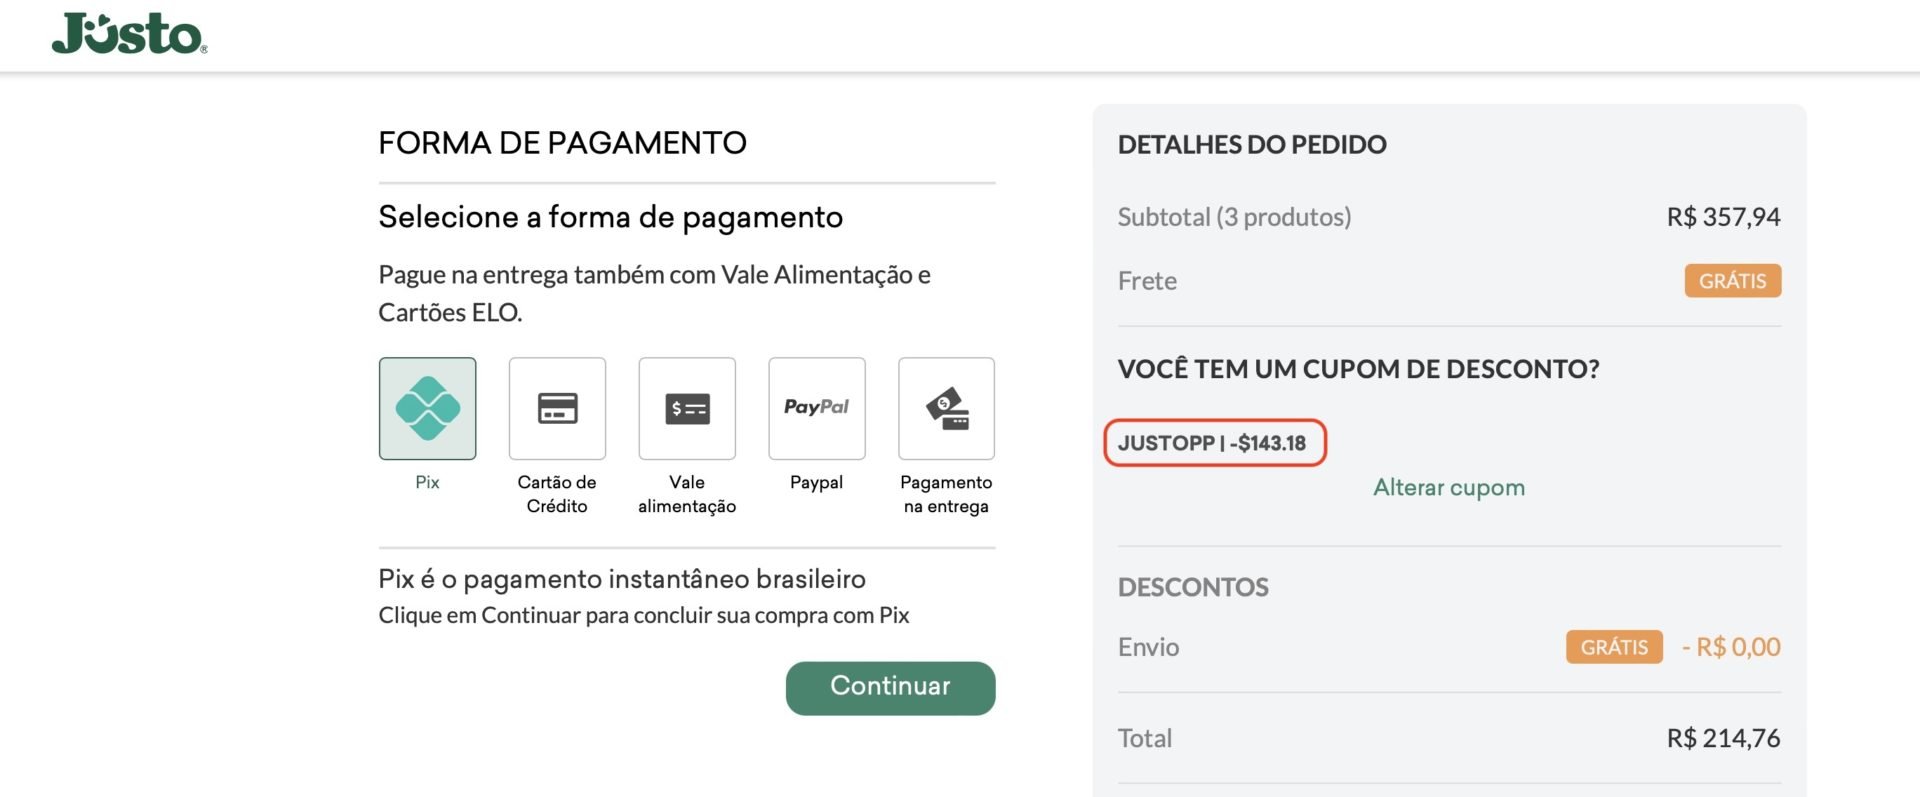Click the Vale alimentação label text

tap(687, 494)
